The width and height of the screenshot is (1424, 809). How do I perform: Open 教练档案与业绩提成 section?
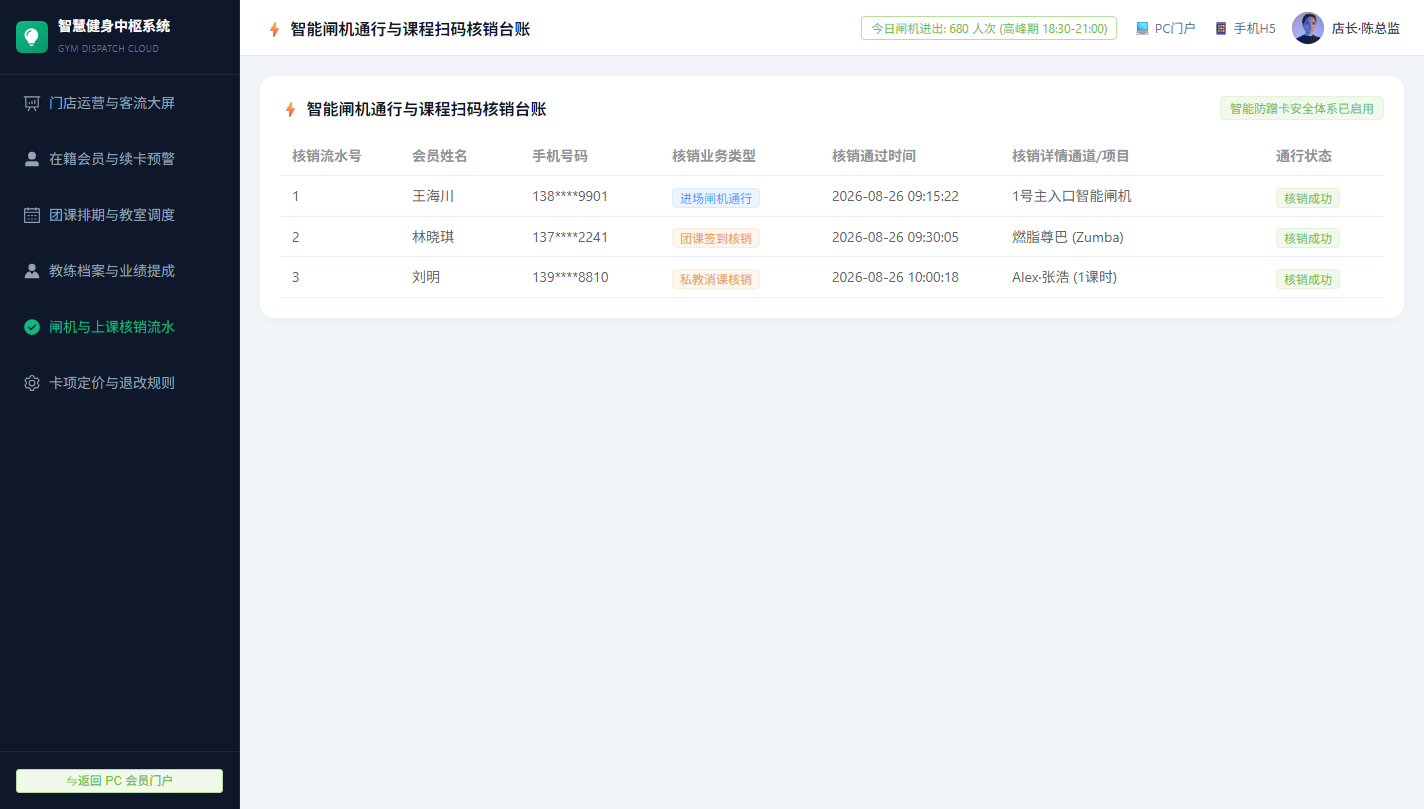tap(120, 271)
